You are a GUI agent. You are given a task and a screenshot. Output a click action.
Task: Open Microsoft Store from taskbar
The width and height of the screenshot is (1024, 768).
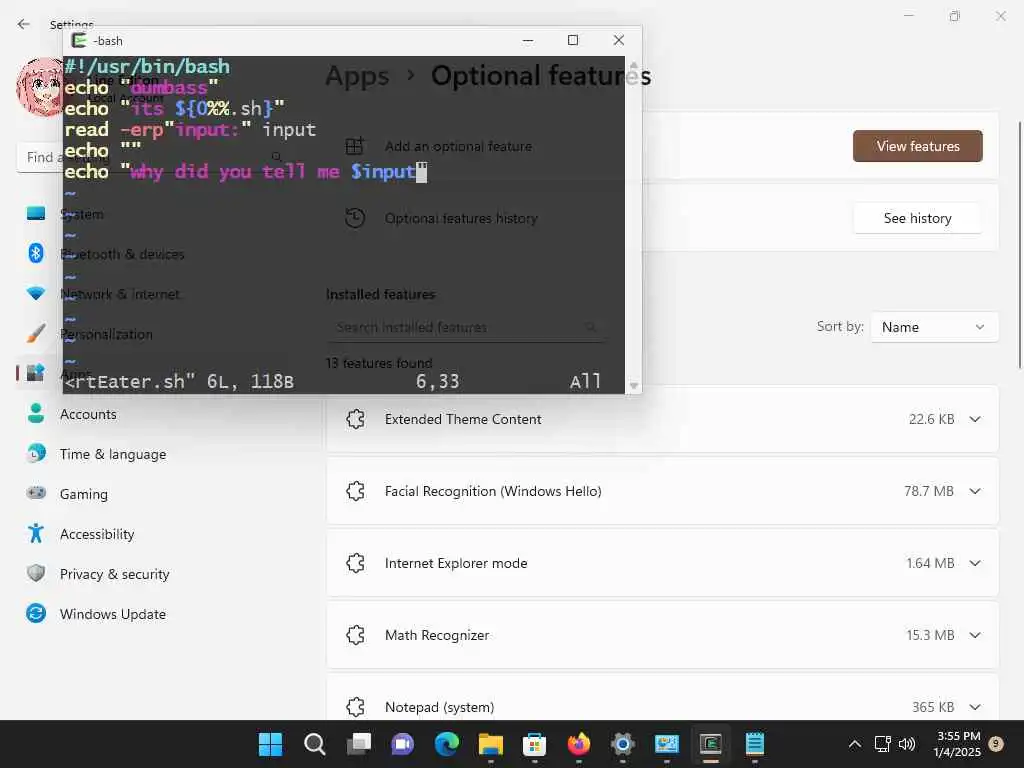click(x=534, y=744)
